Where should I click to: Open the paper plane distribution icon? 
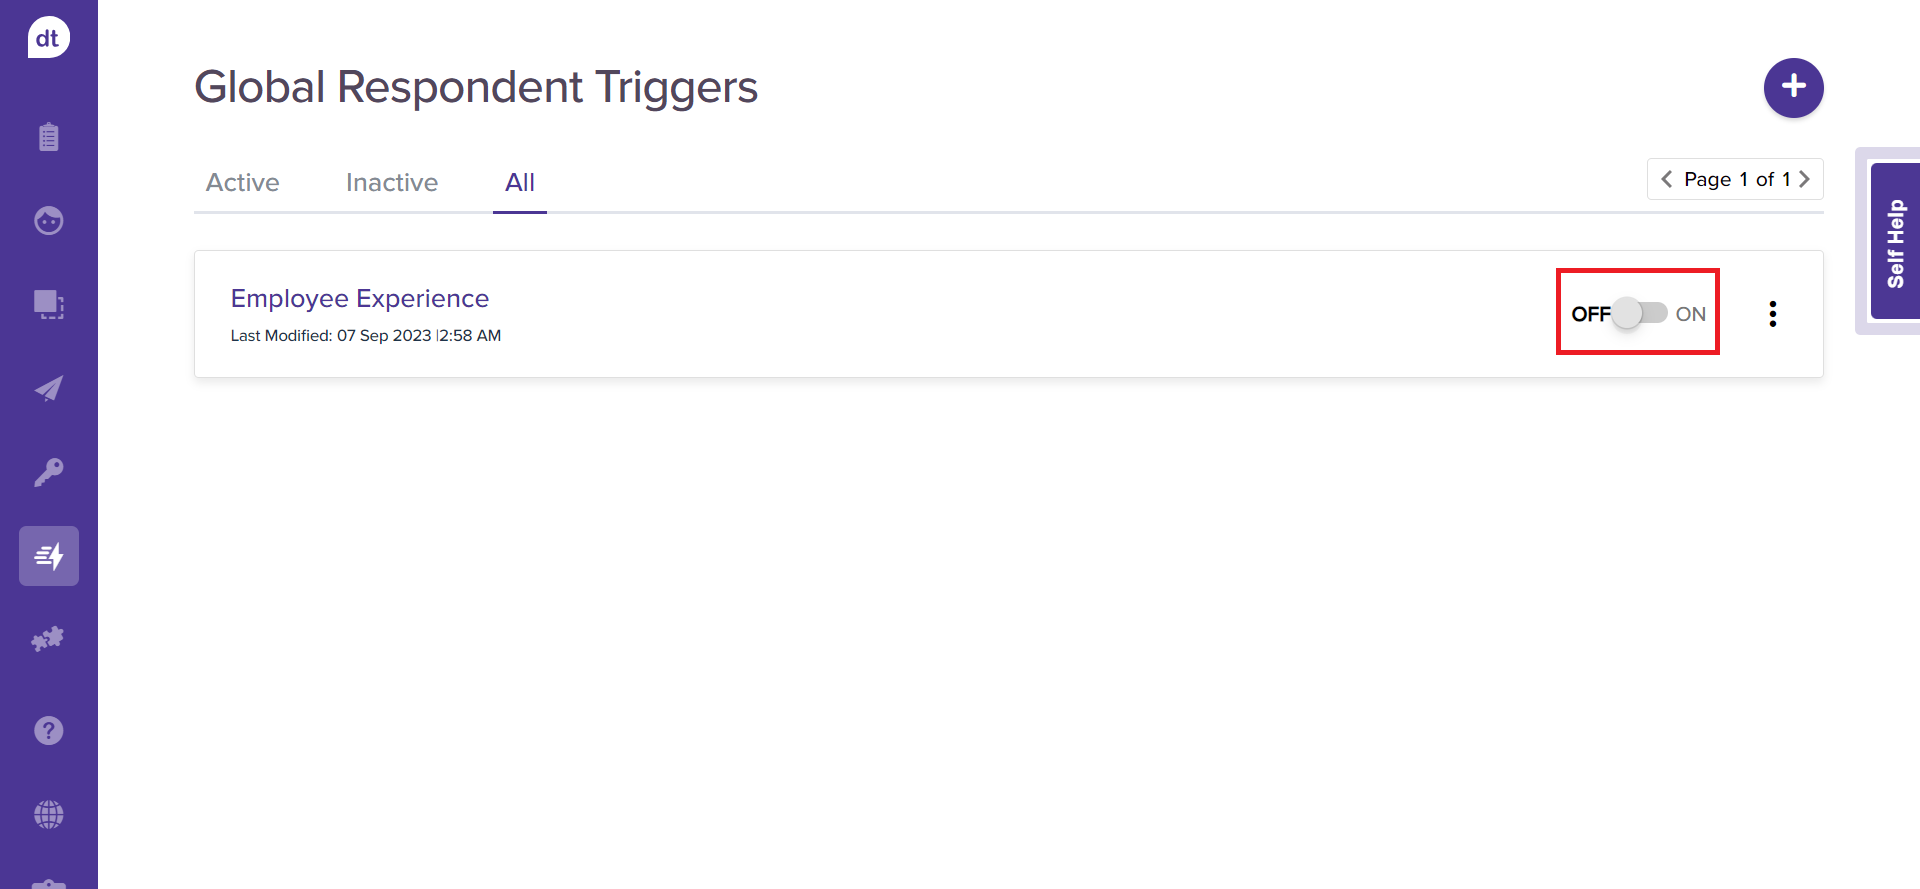[48, 388]
